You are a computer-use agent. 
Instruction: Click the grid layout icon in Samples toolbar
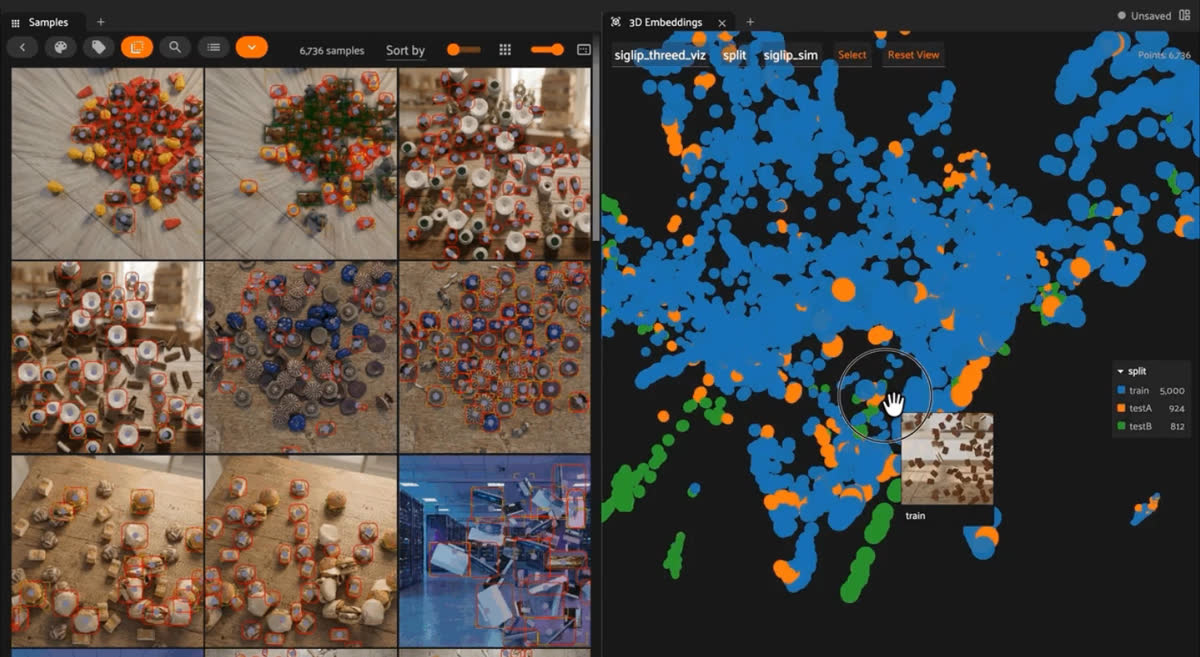(505, 49)
